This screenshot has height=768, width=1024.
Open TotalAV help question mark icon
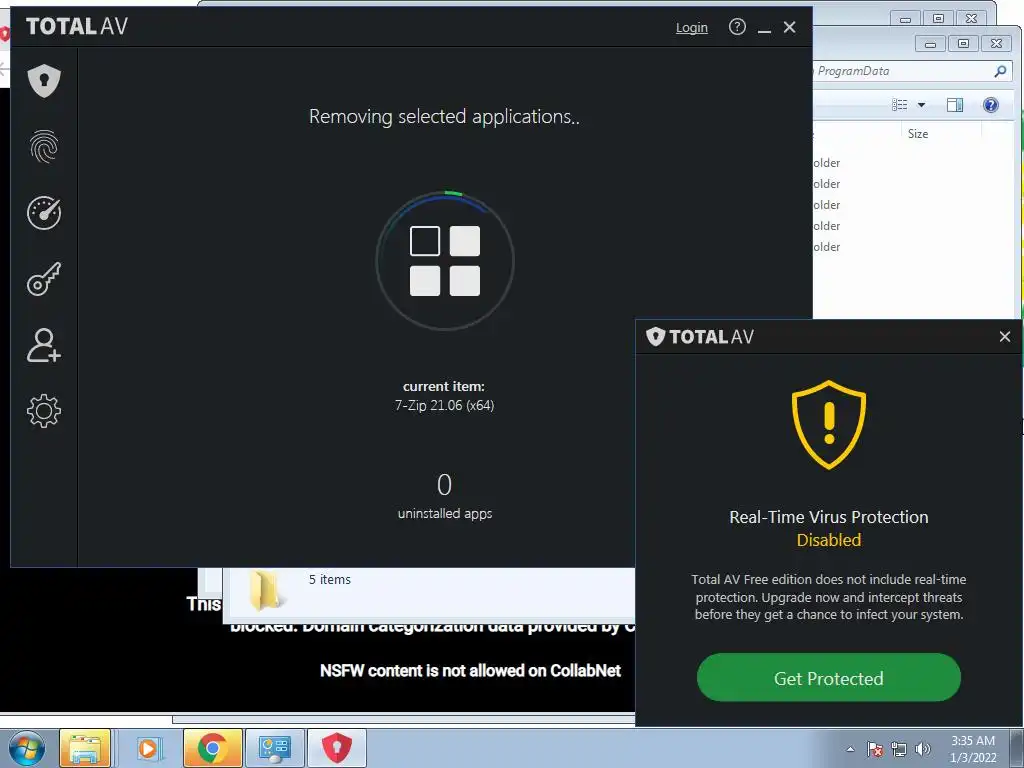pyautogui.click(x=737, y=27)
